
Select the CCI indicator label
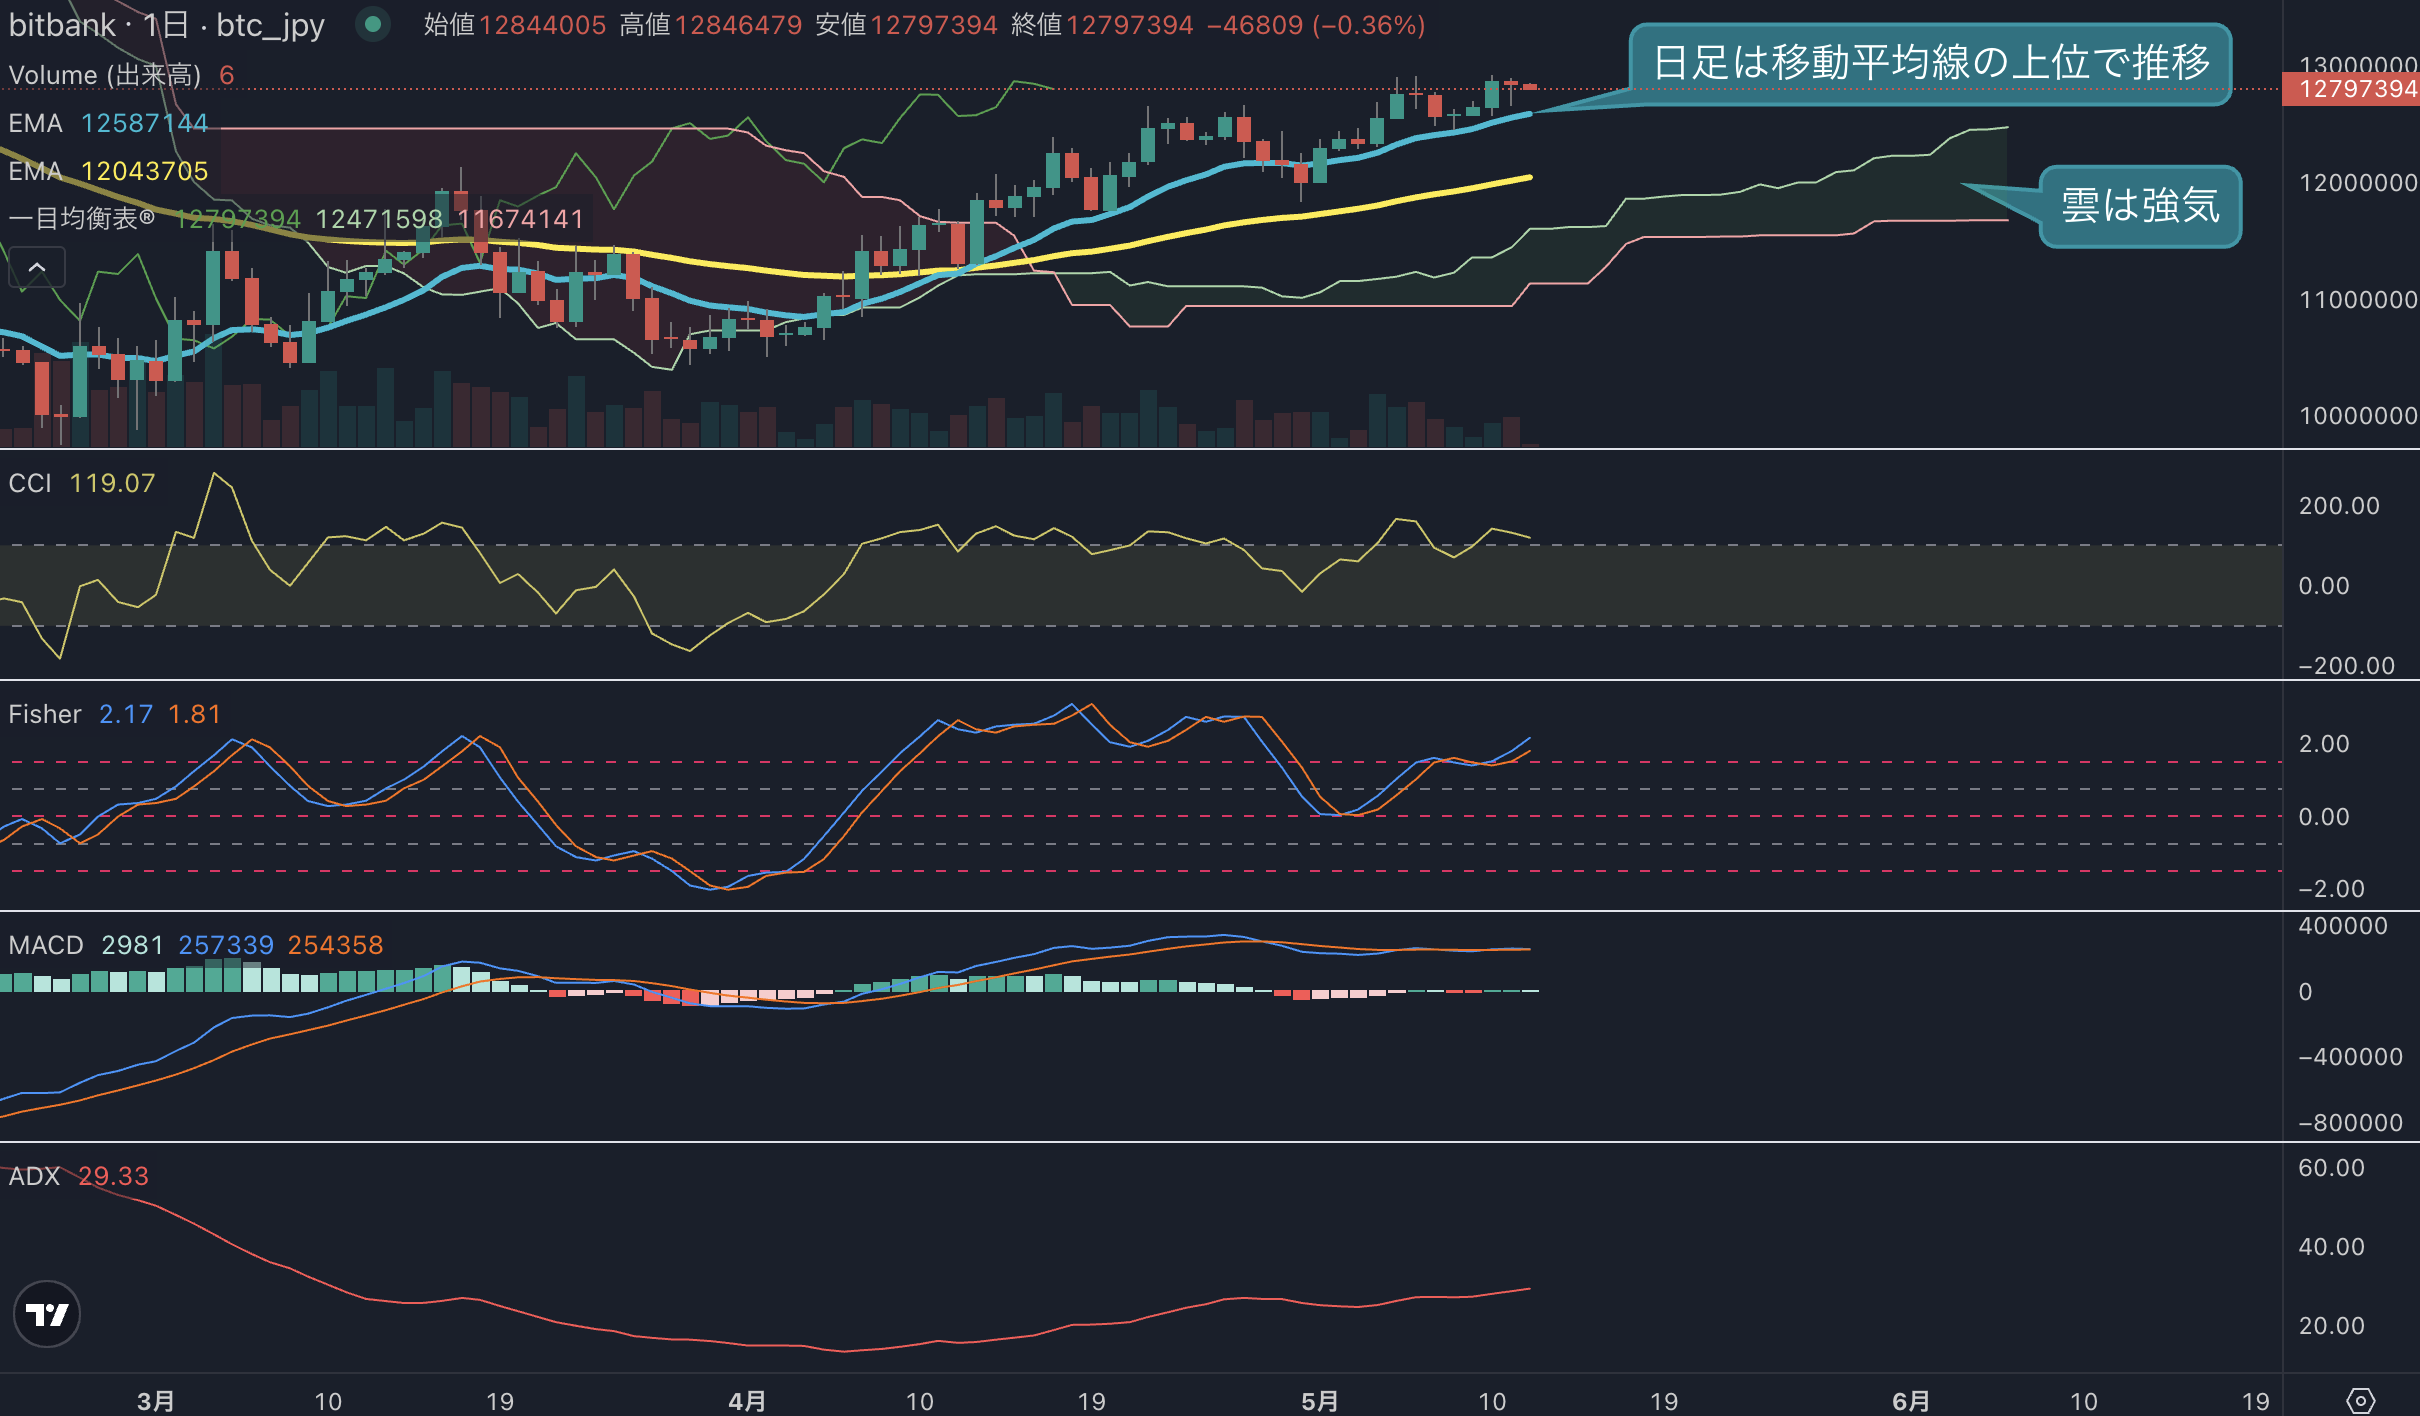pyautogui.click(x=30, y=483)
